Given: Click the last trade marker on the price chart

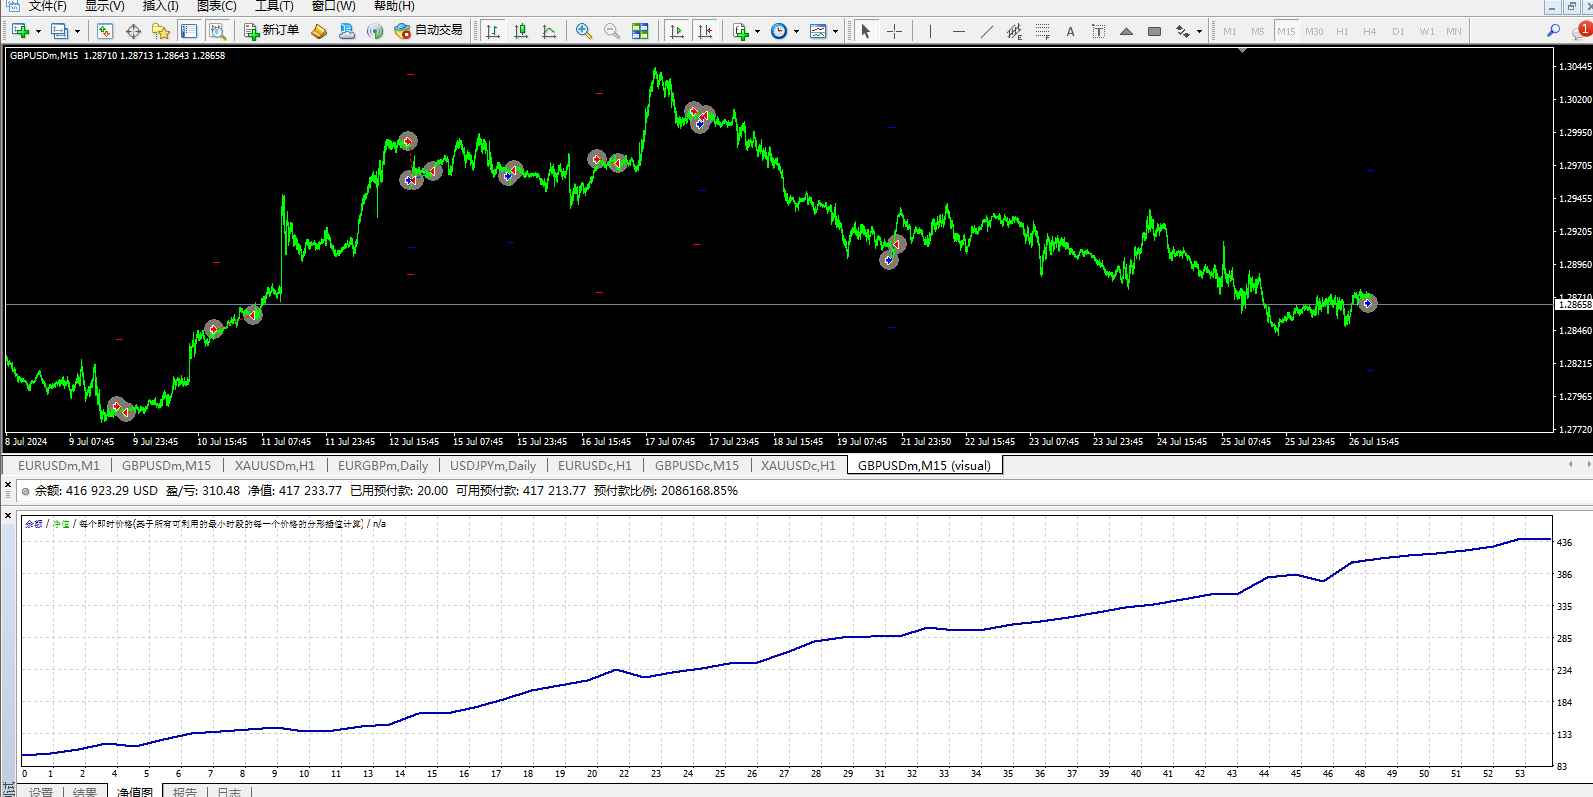Looking at the screenshot, I should pyautogui.click(x=1367, y=303).
